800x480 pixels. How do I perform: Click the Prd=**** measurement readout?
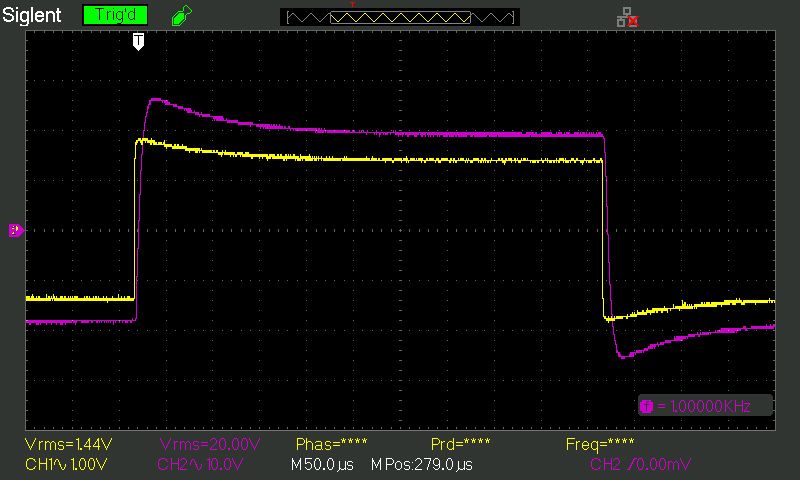[461, 444]
